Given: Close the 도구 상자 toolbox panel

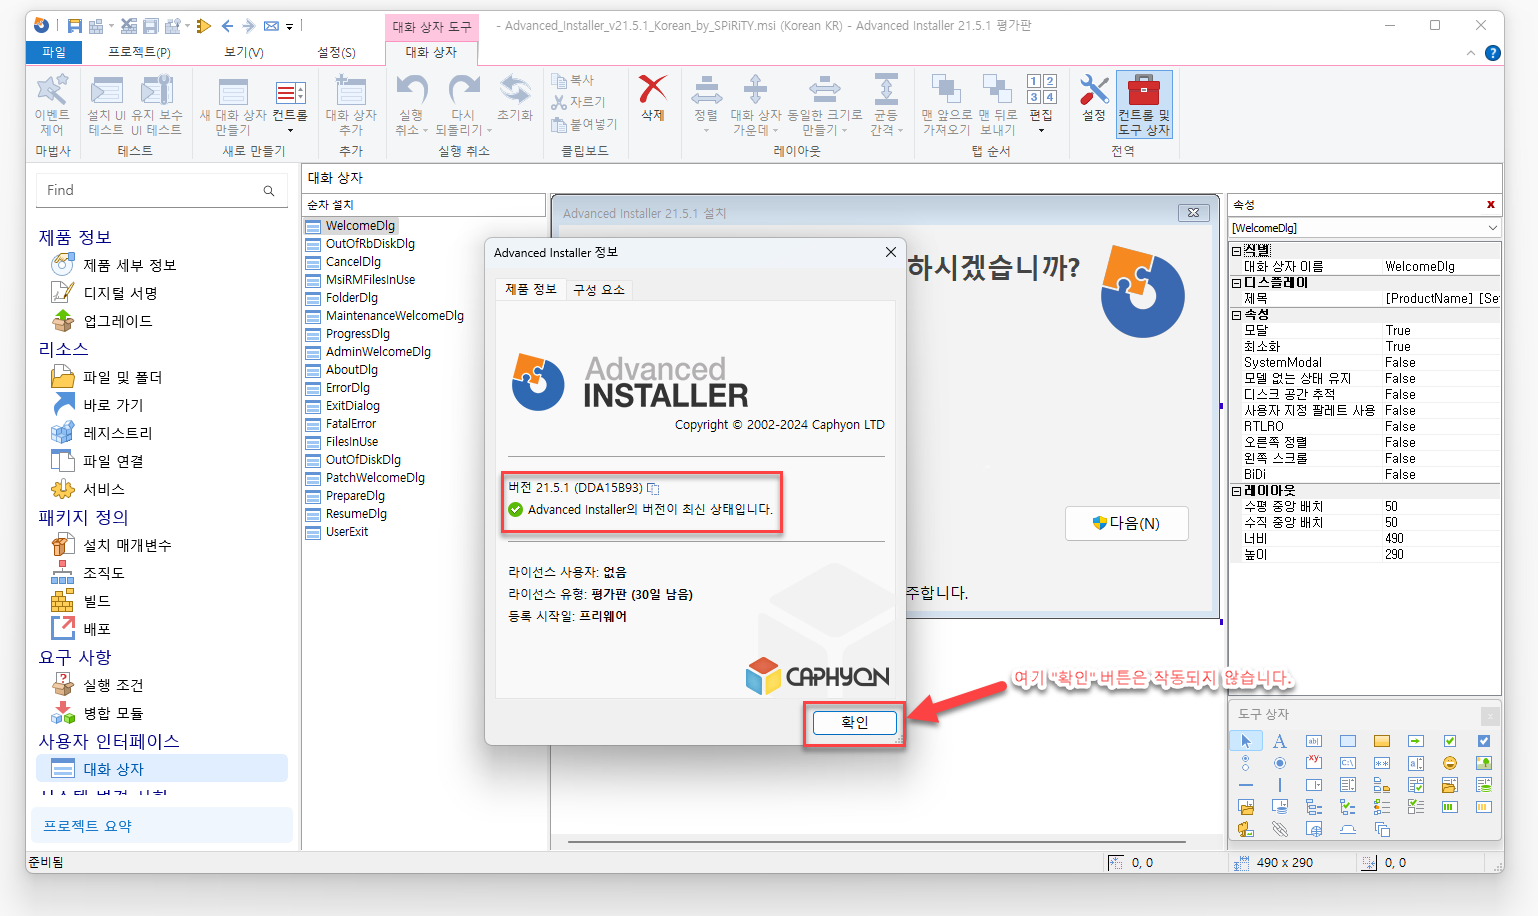Looking at the screenshot, I should [x=1490, y=716].
